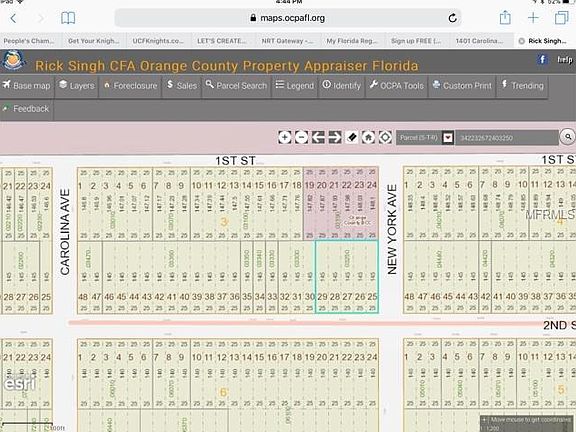Open the Layers menu
The image size is (576, 432).
77,86
